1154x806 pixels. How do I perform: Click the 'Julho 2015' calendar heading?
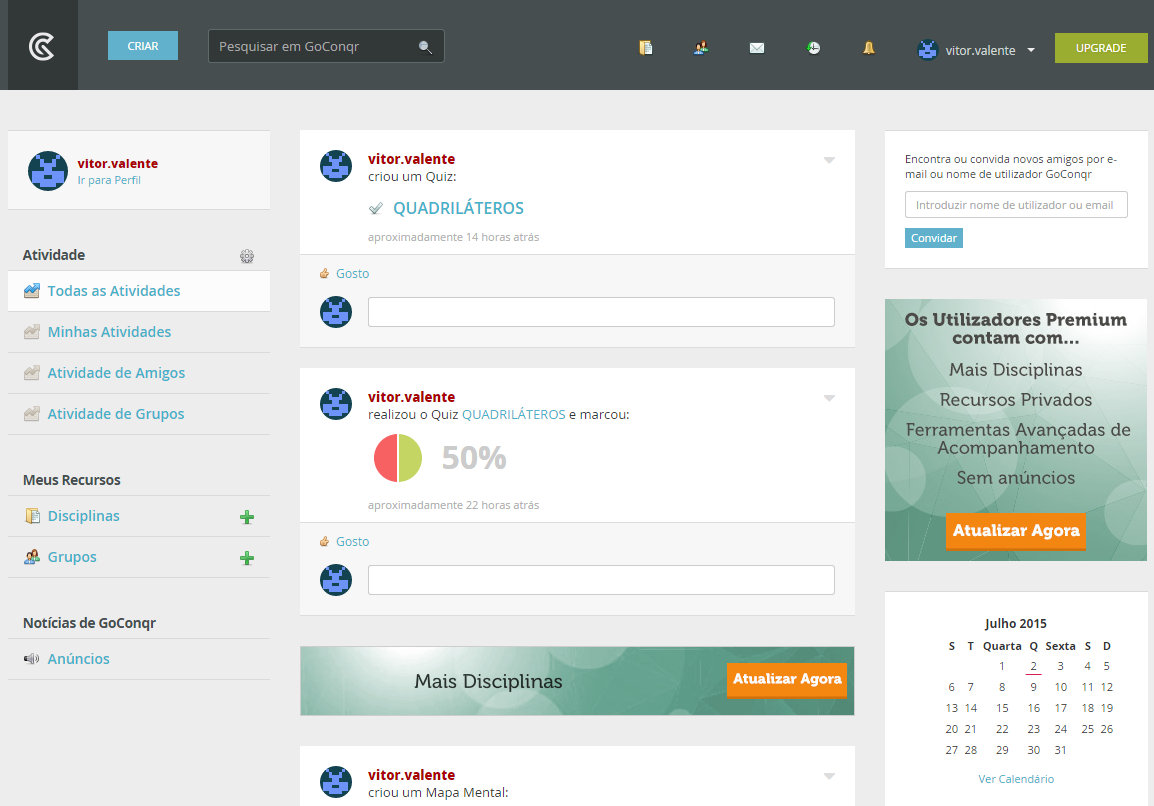tap(1016, 623)
